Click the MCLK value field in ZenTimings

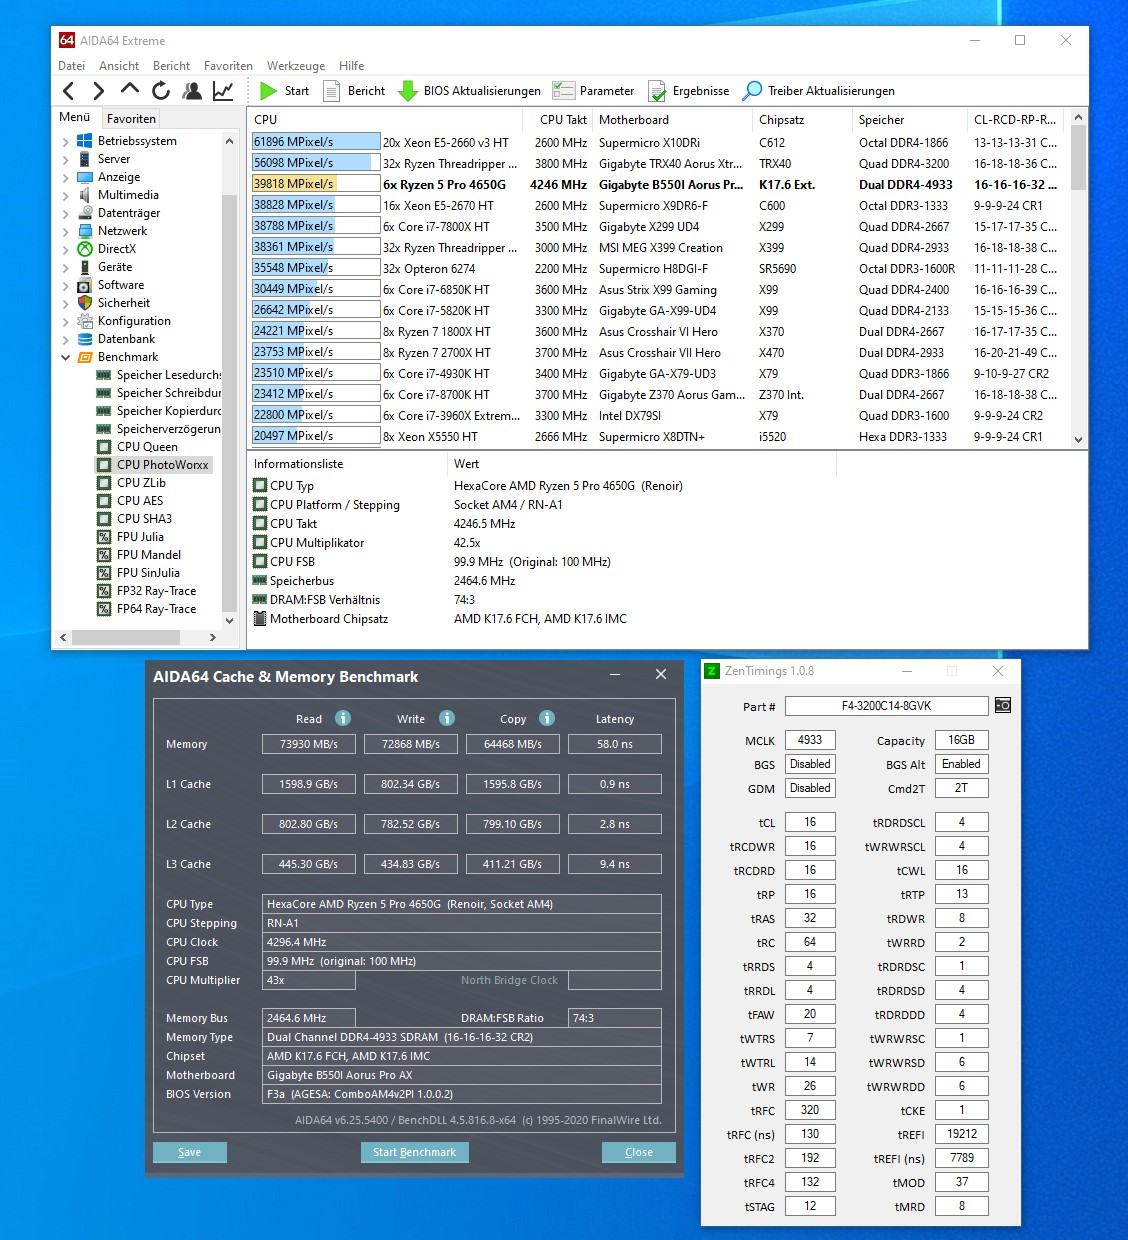pyautogui.click(x=810, y=740)
